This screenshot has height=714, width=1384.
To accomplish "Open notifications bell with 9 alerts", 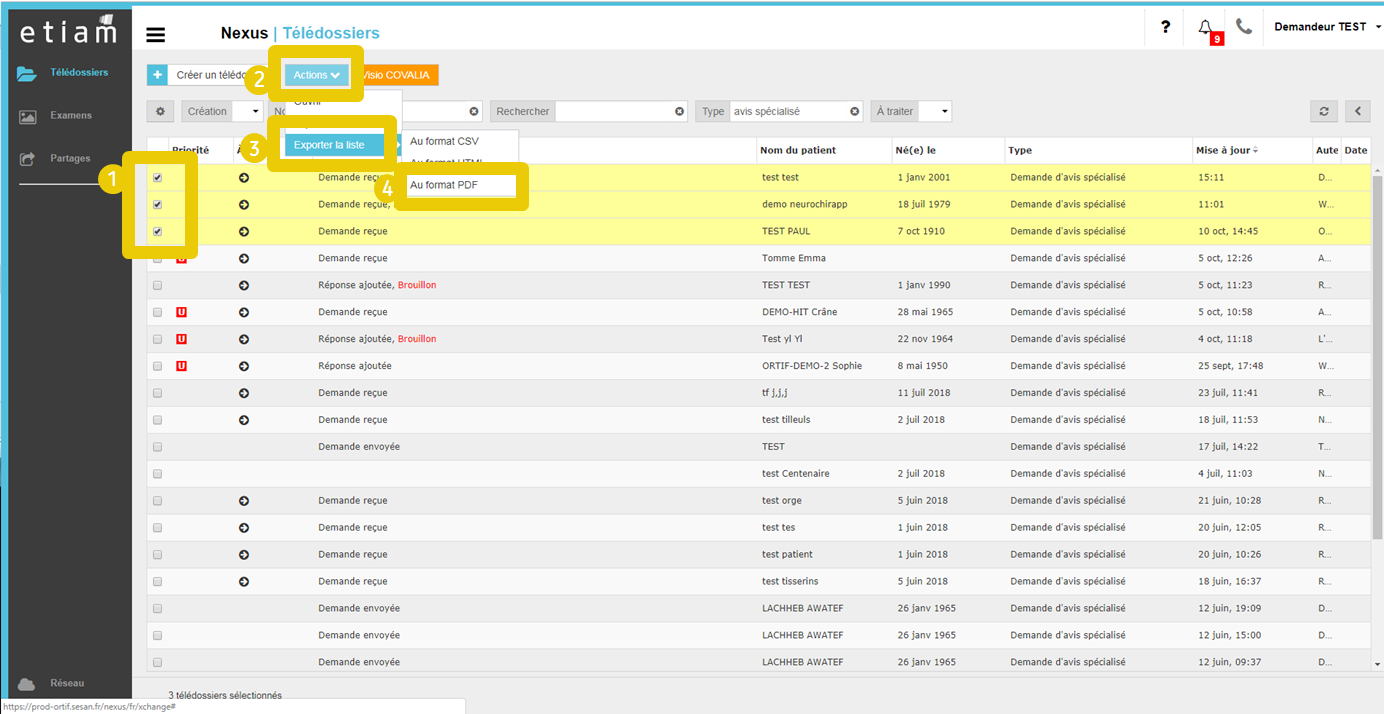I will coord(1206,28).
